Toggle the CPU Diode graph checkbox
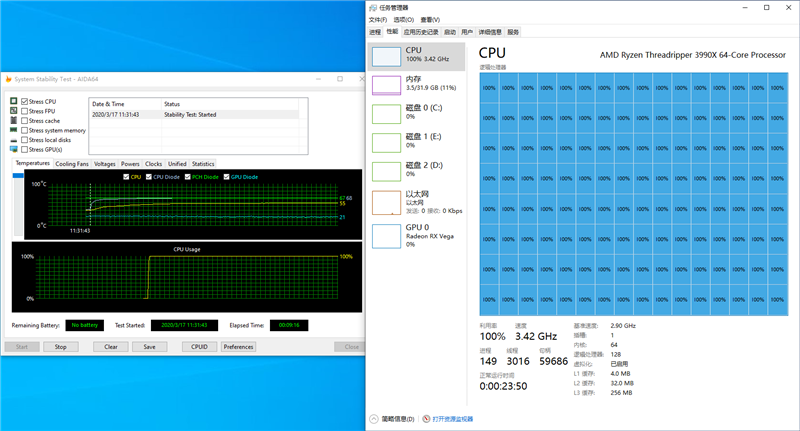This screenshot has width=800, height=431. tap(148, 177)
